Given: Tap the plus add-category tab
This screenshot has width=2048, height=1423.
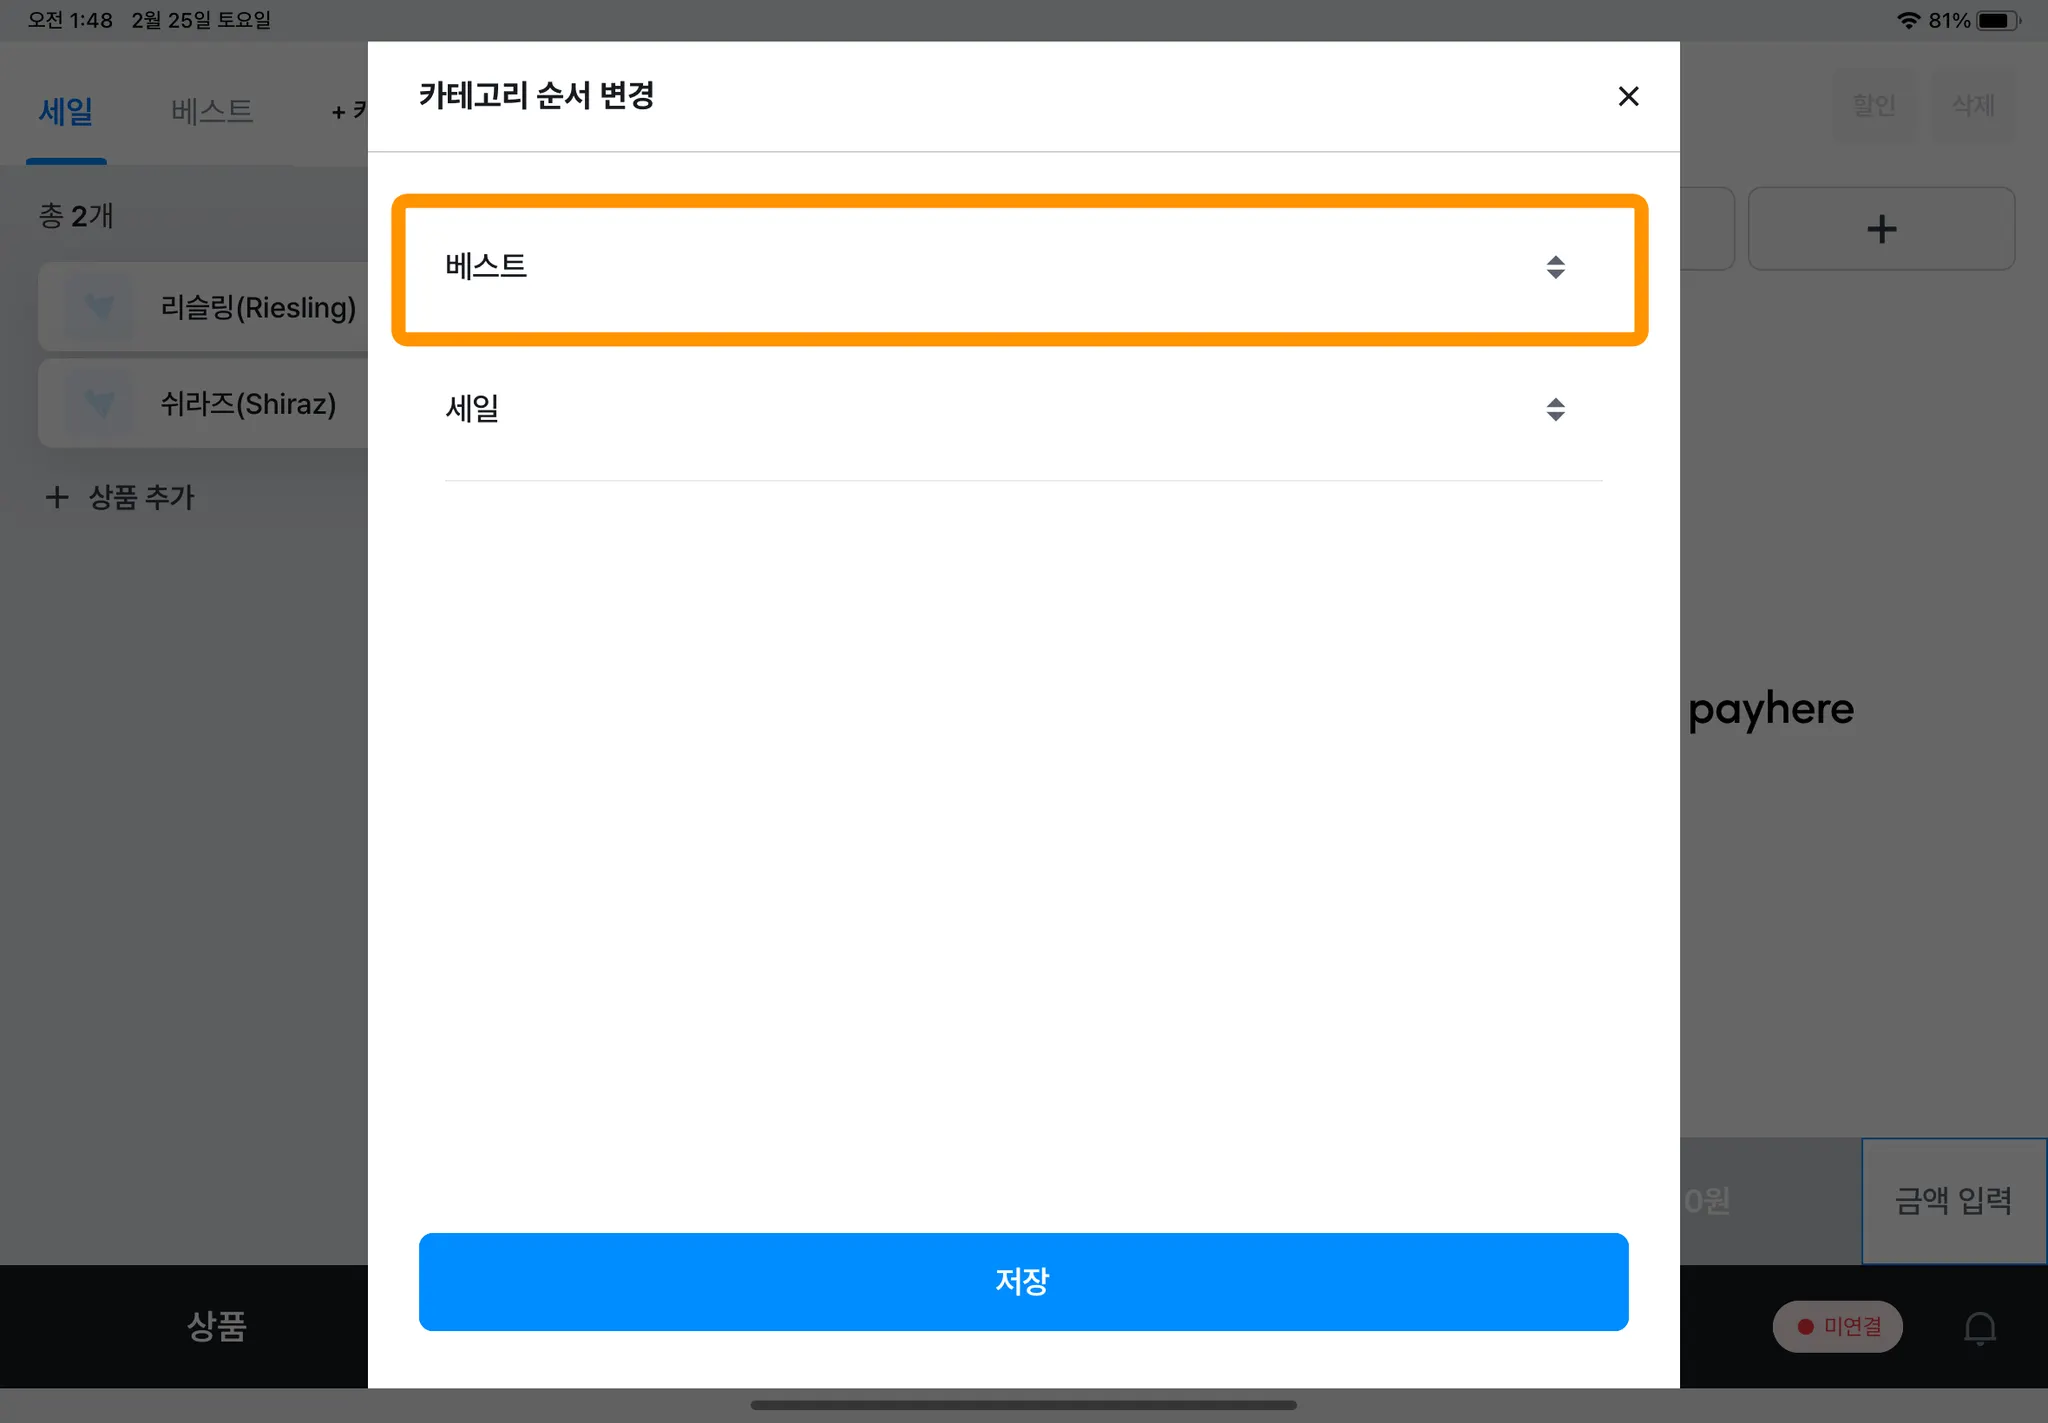Looking at the screenshot, I should [348, 110].
